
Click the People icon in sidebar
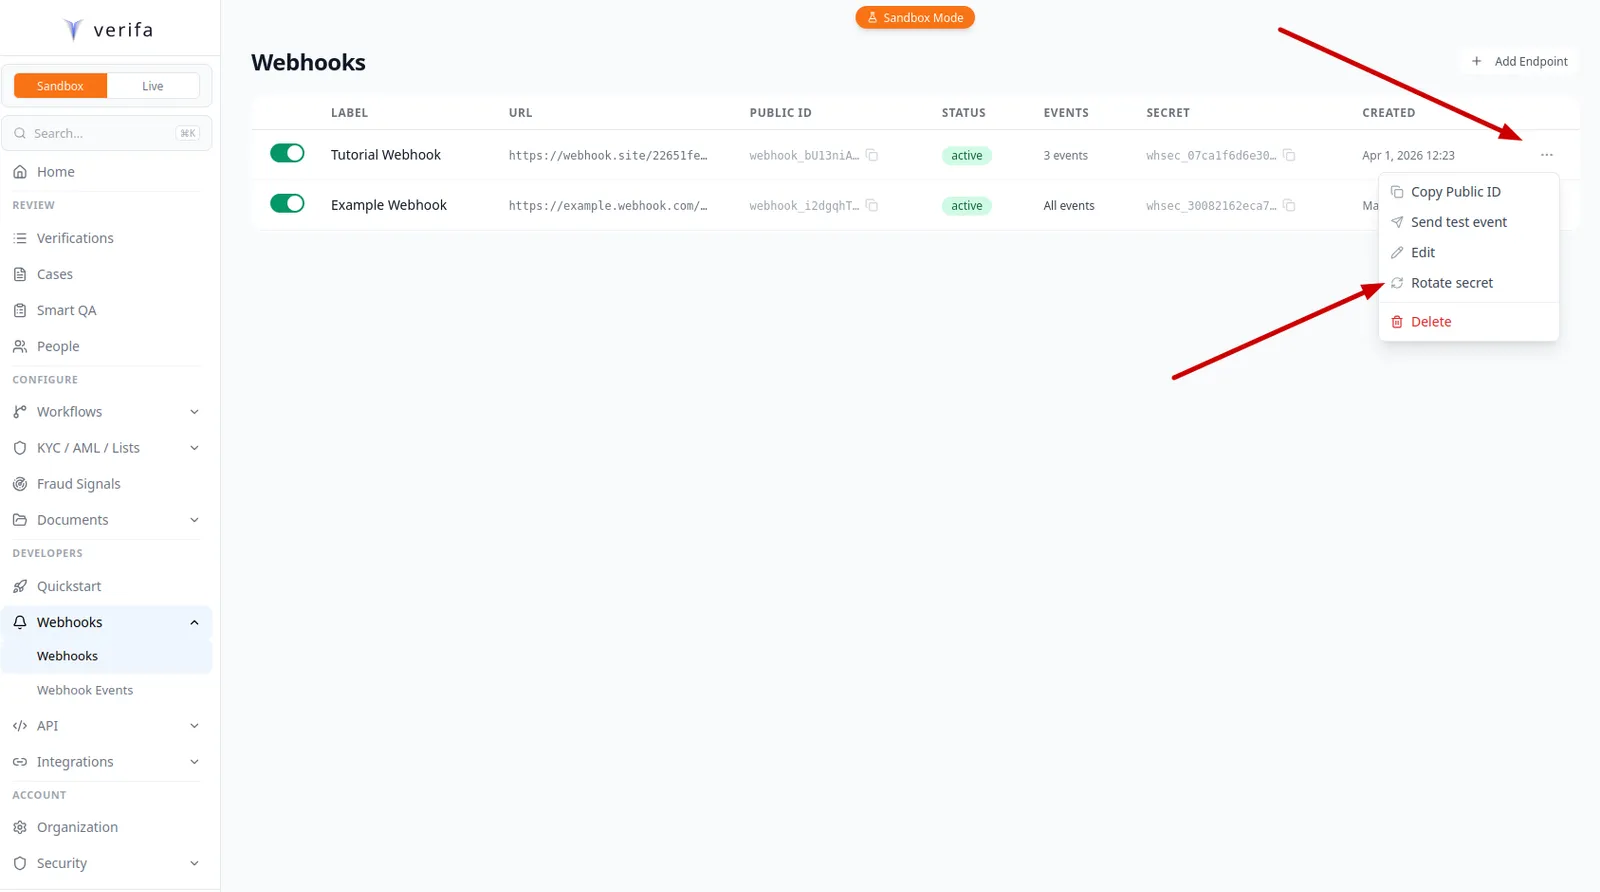20,346
